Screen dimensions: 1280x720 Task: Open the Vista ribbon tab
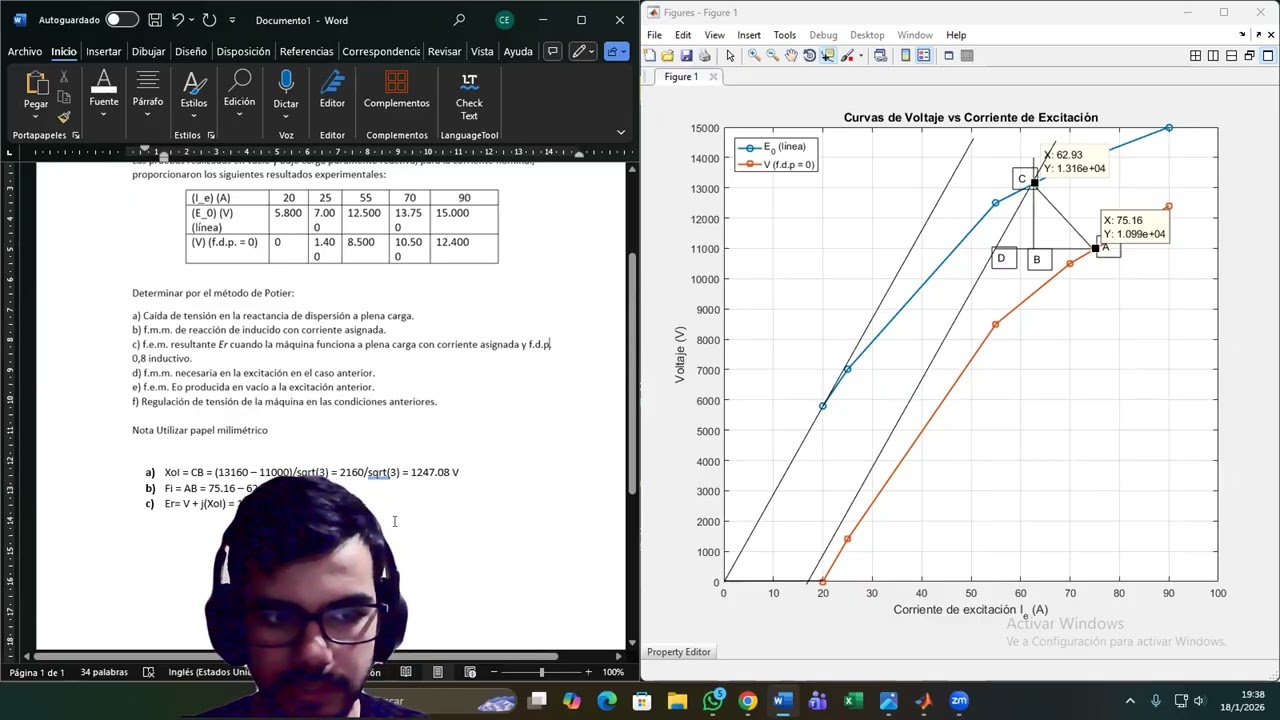pos(482,51)
